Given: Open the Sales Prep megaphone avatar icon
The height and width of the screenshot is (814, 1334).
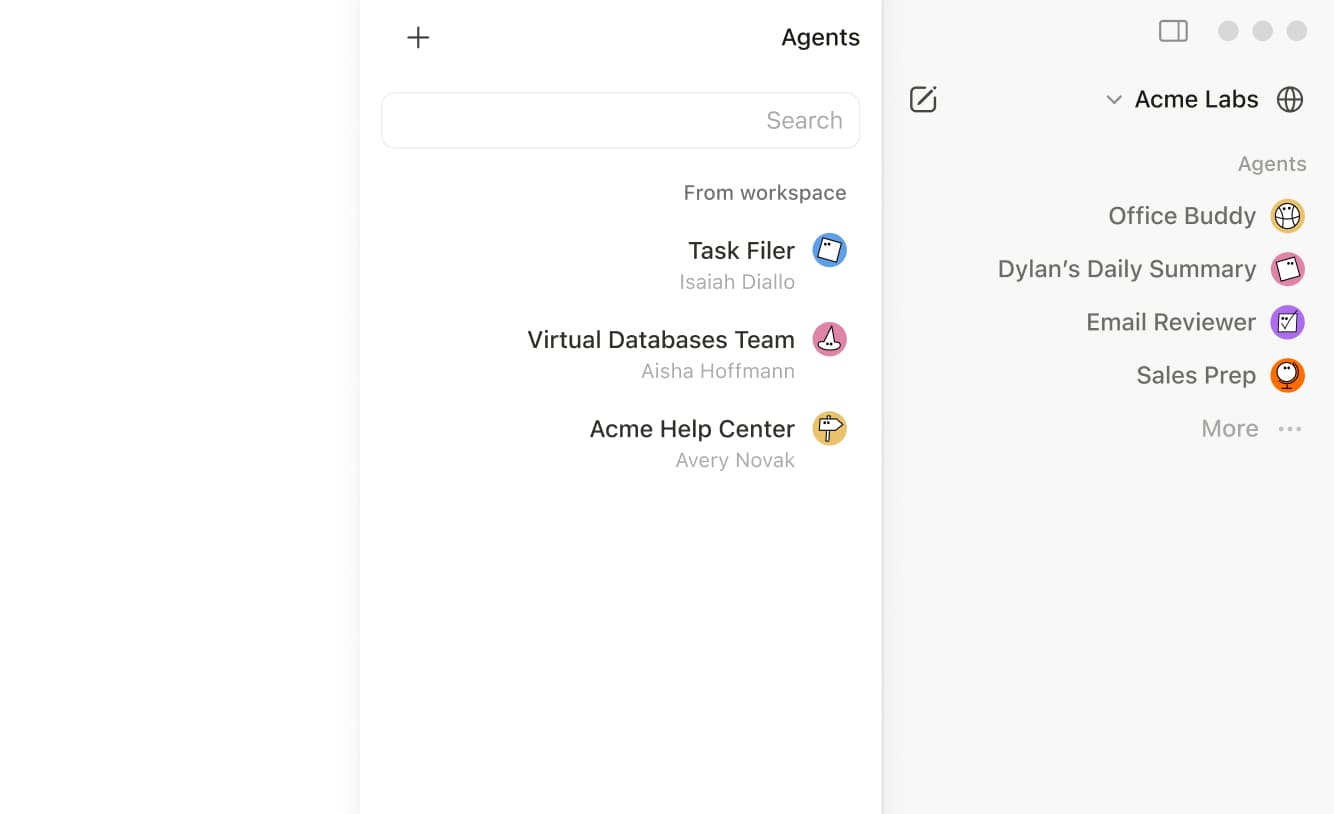Looking at the screenshot, I should click(1288, 375).
